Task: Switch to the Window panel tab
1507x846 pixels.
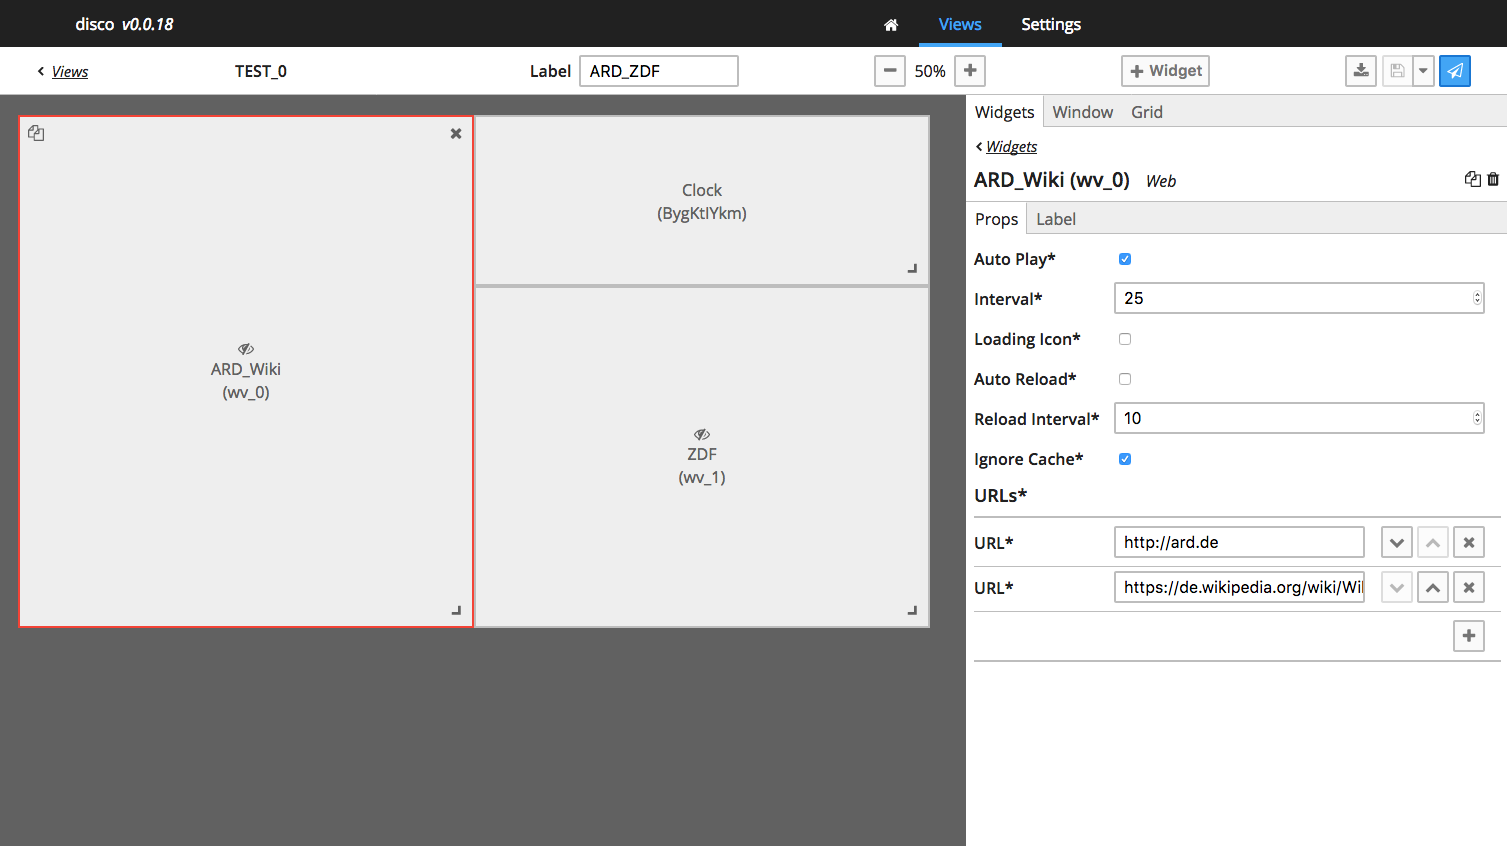Action: pos(1082,112)
